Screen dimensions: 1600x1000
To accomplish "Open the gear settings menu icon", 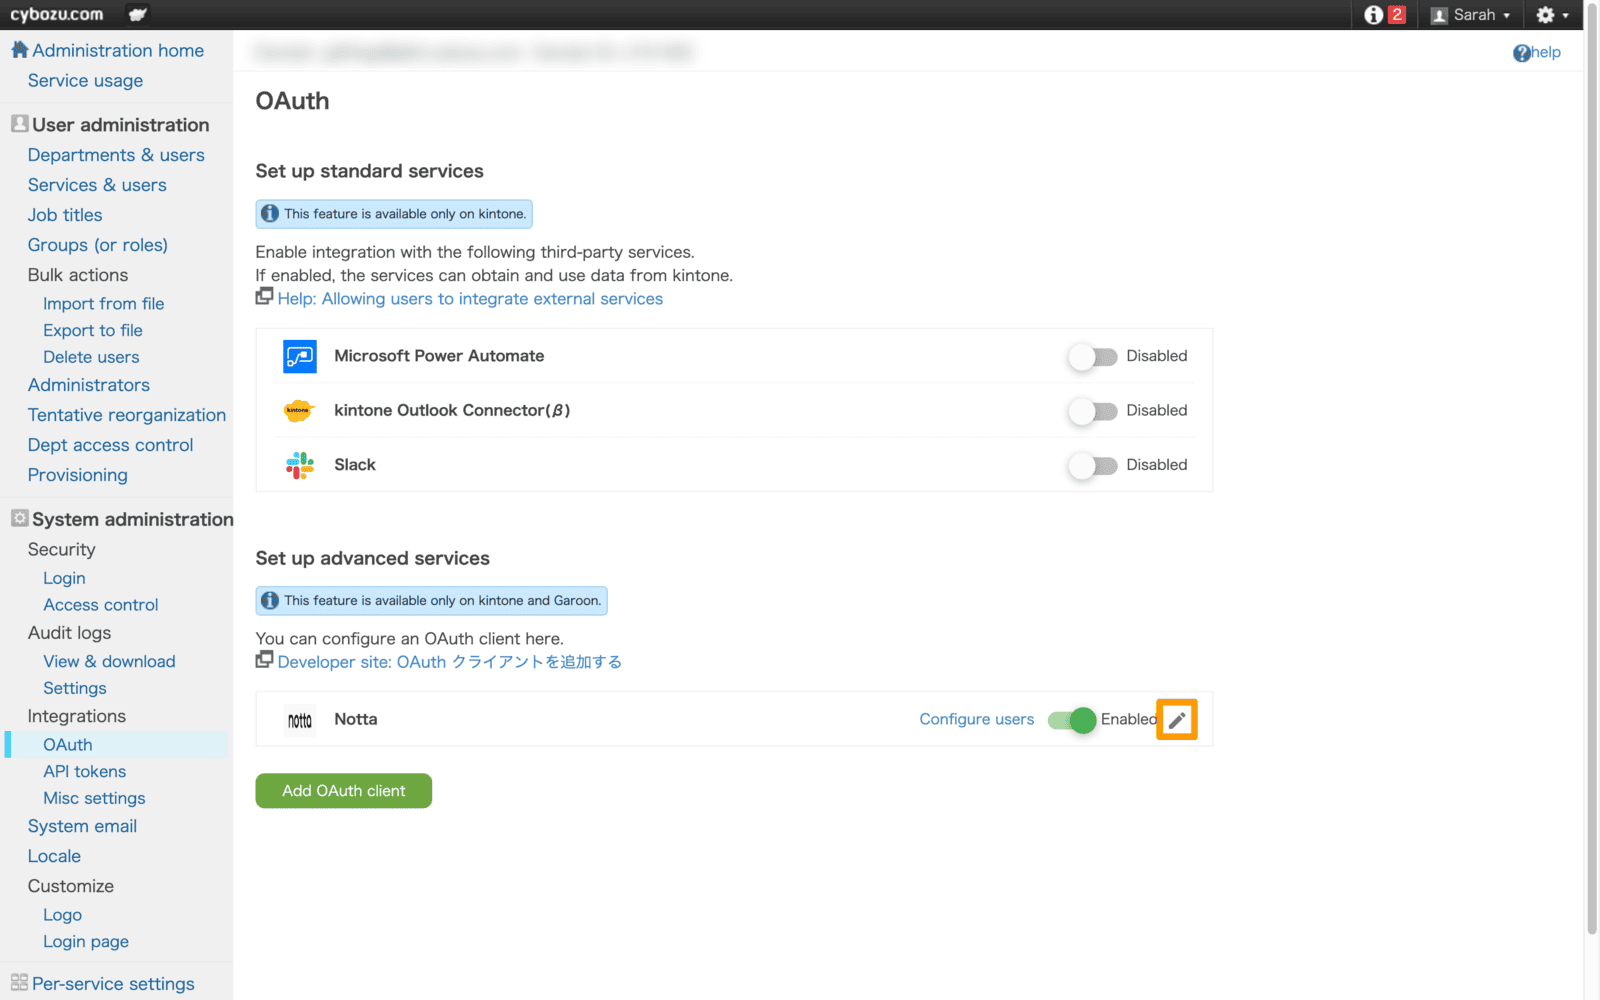I will [x=1546, y=15].
